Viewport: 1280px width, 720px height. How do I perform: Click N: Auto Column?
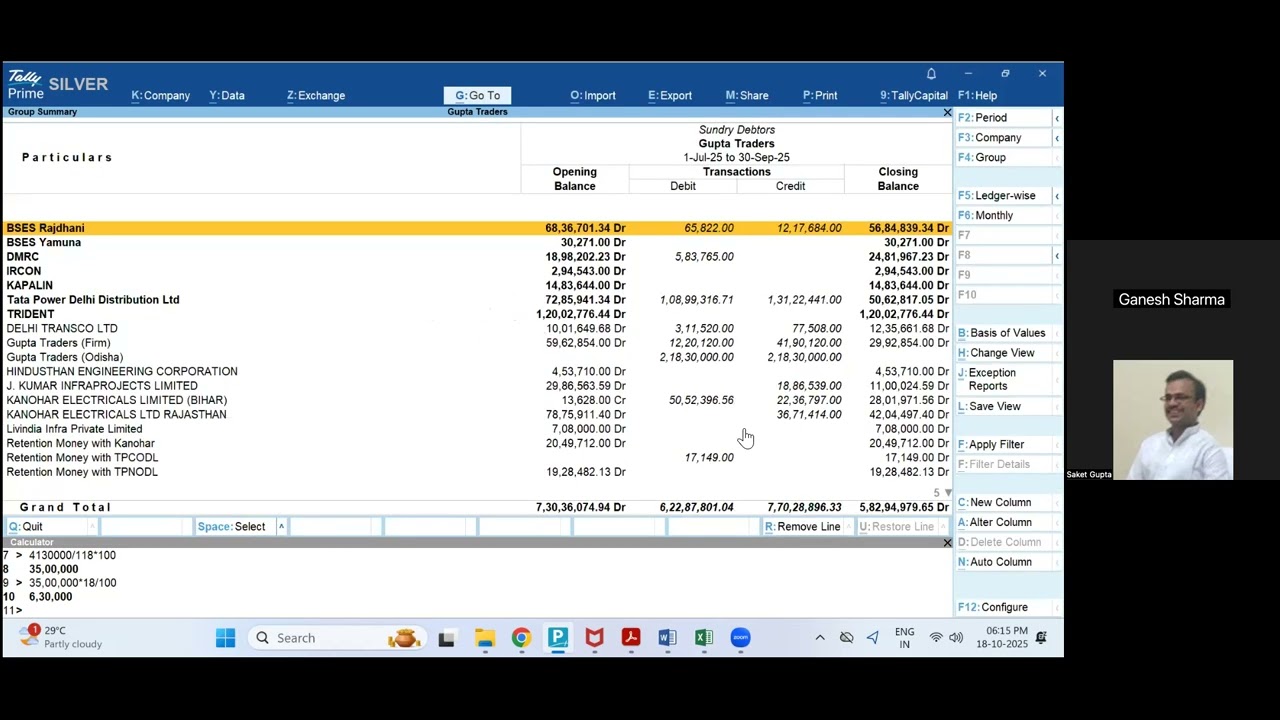tap(1002, 562)
